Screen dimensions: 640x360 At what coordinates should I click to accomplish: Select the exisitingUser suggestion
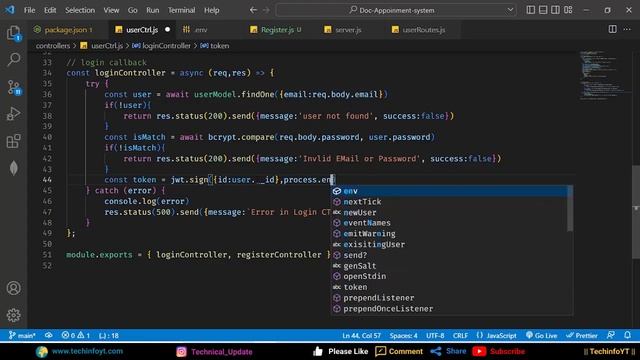[449, 244]
